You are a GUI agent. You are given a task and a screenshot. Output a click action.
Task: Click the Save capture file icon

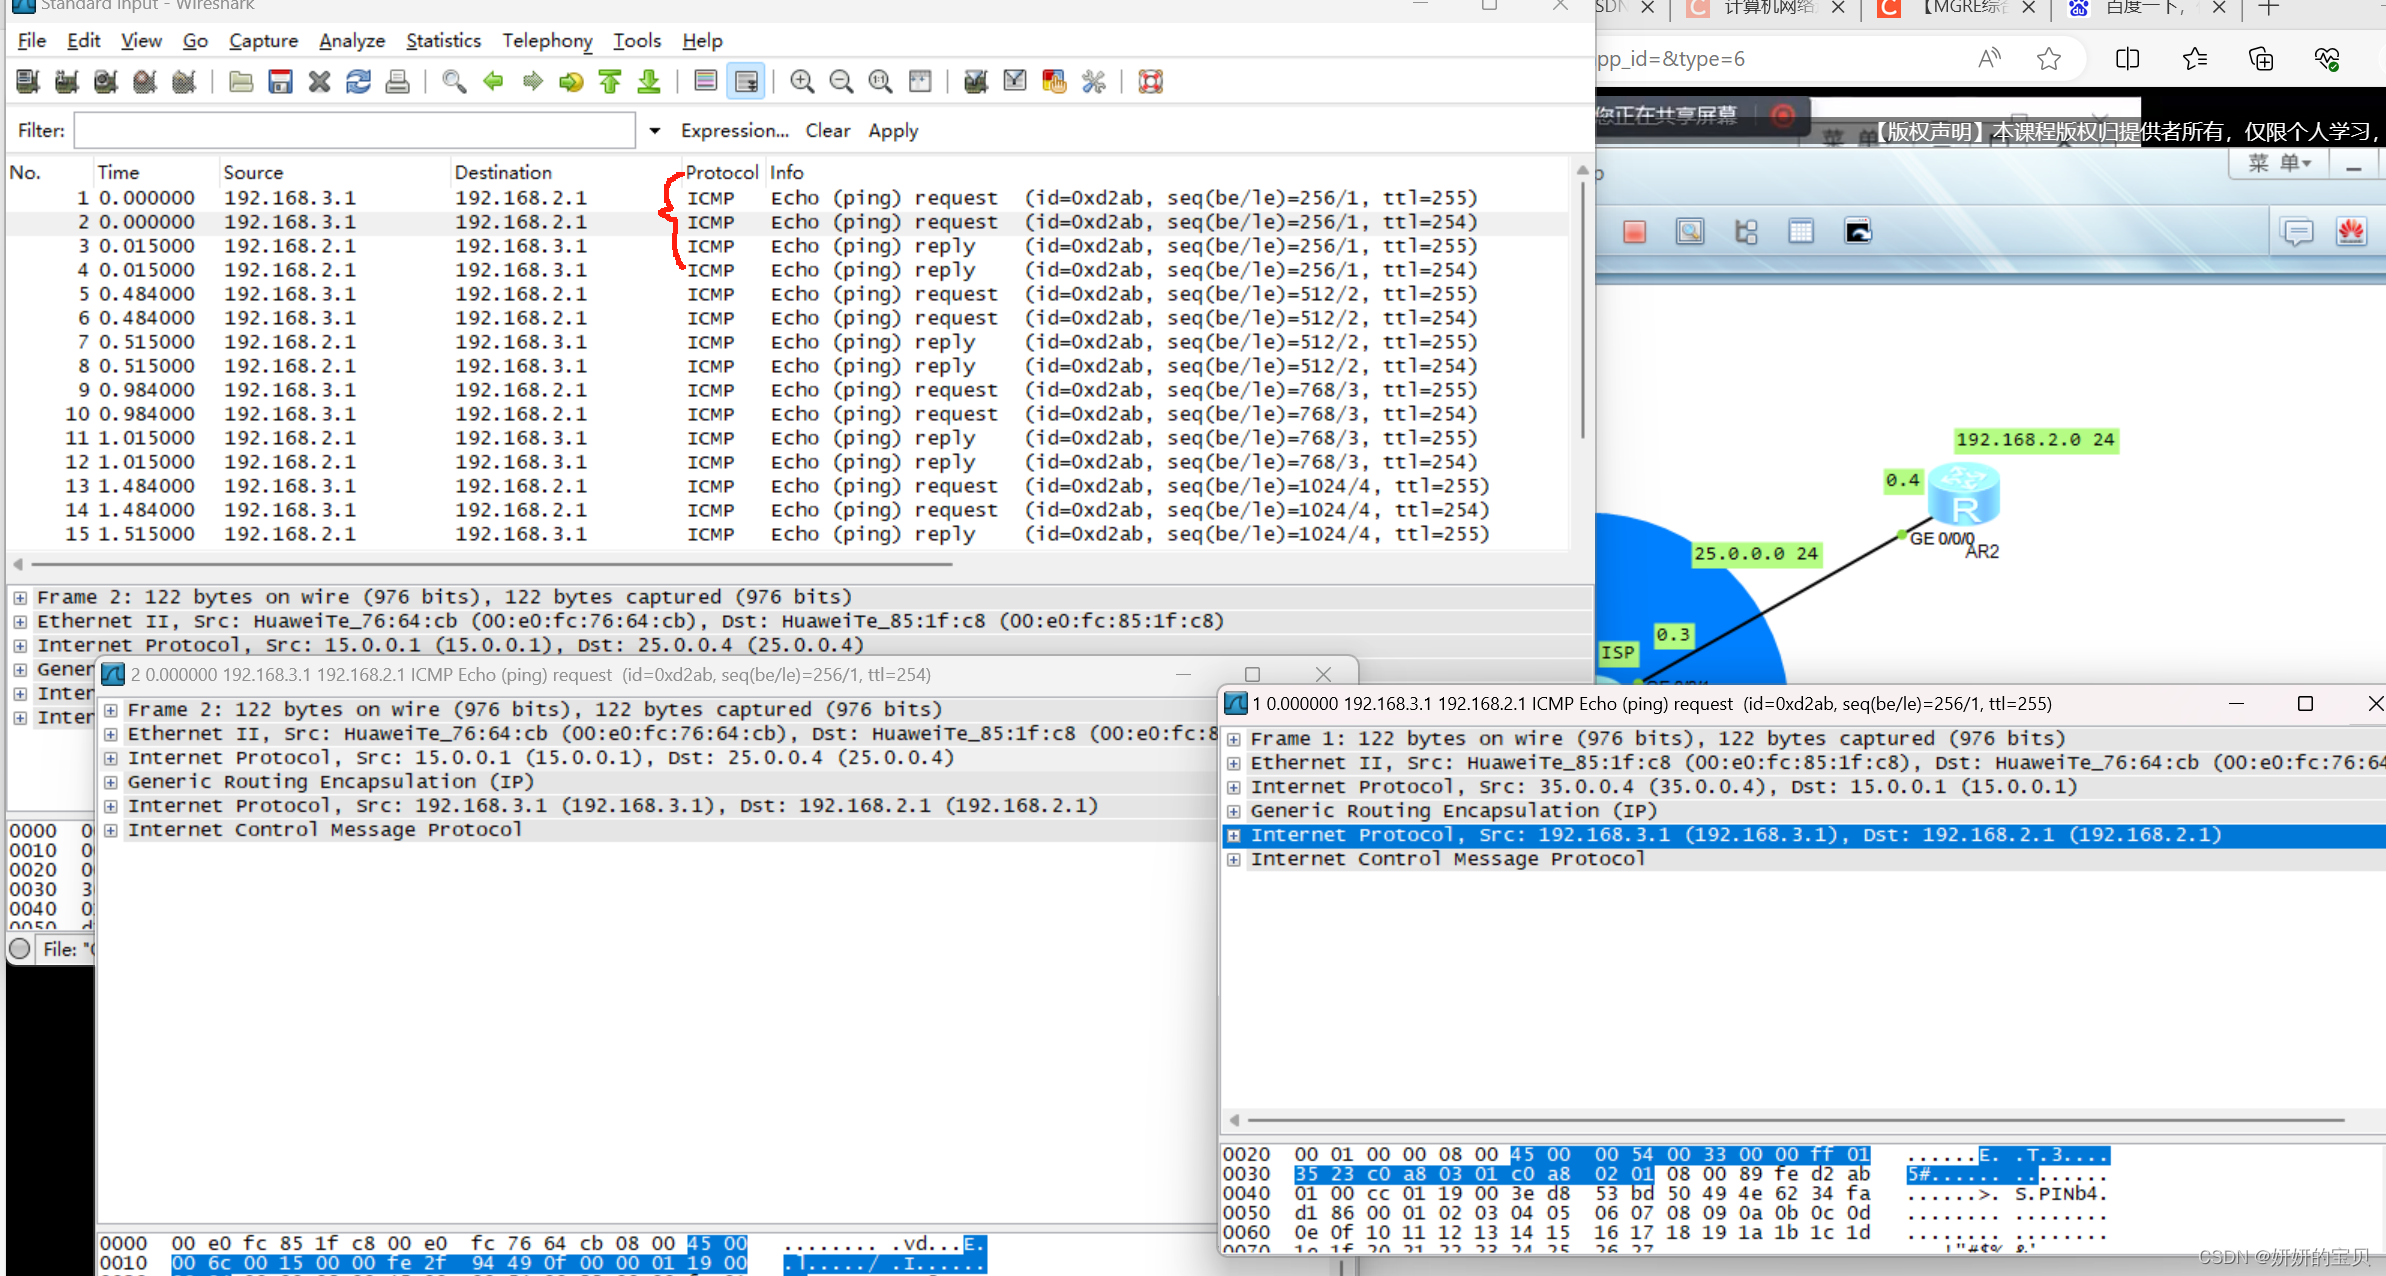click(280, 82)
